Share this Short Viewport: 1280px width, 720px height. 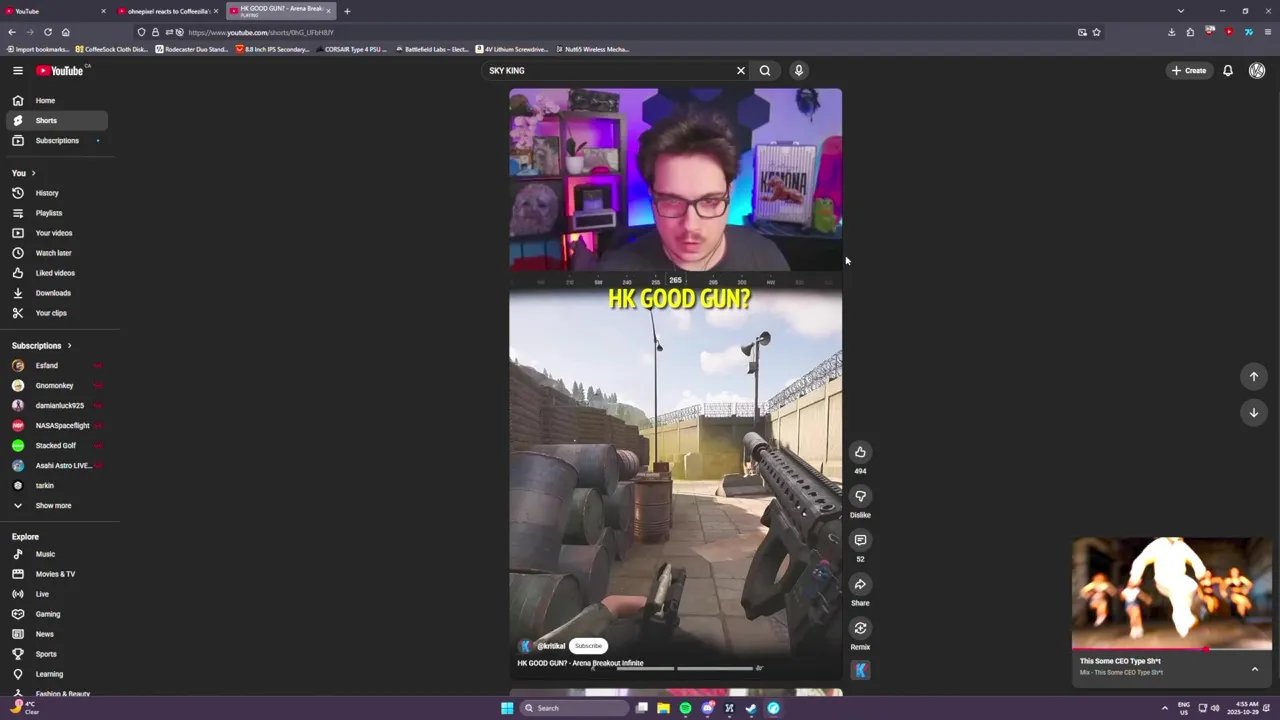[x=860, y=584]
